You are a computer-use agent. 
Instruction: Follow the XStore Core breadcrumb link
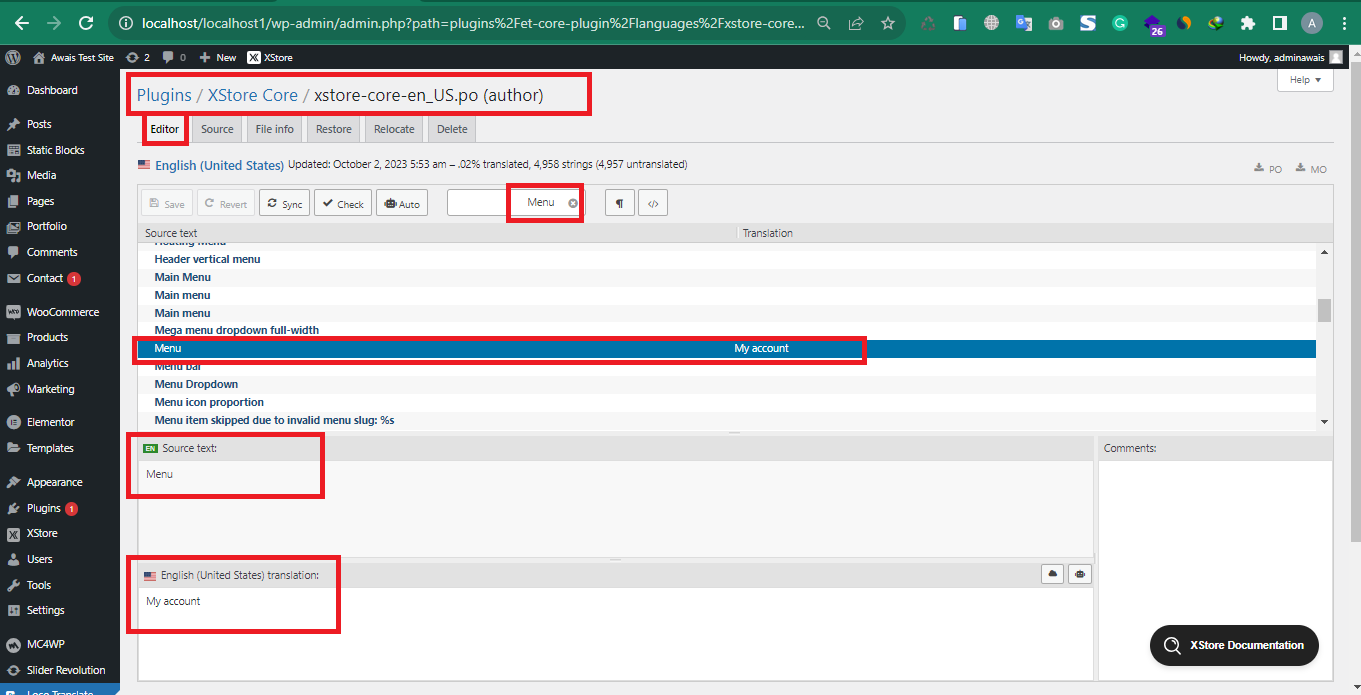[252, 95]
